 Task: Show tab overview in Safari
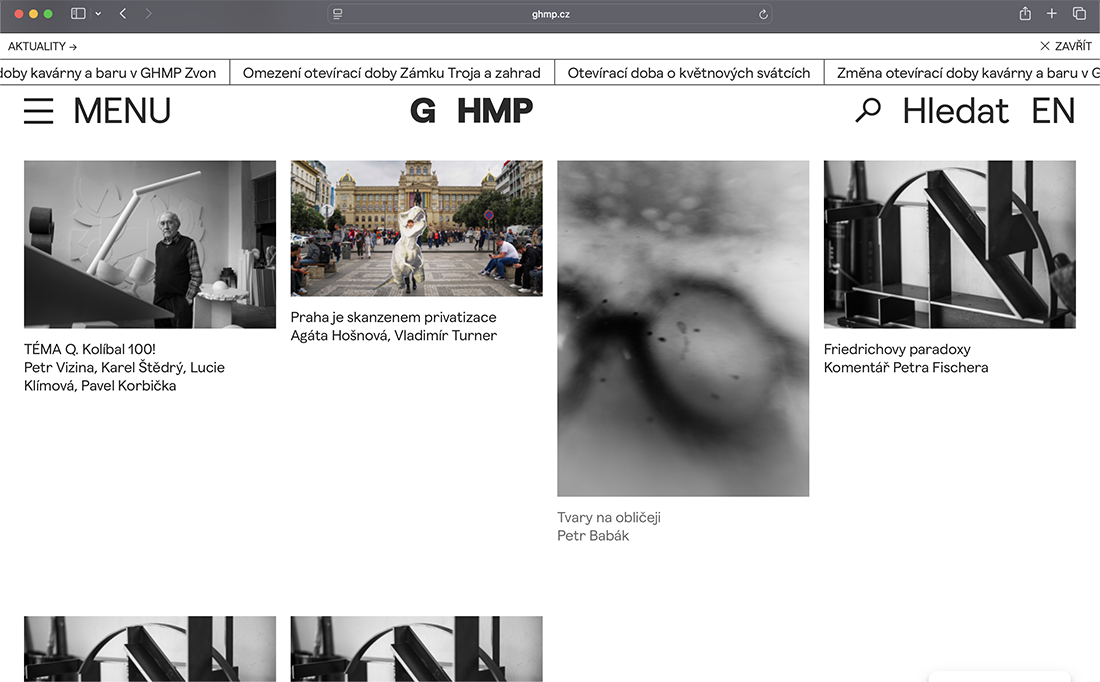[x=1079, y=14]
